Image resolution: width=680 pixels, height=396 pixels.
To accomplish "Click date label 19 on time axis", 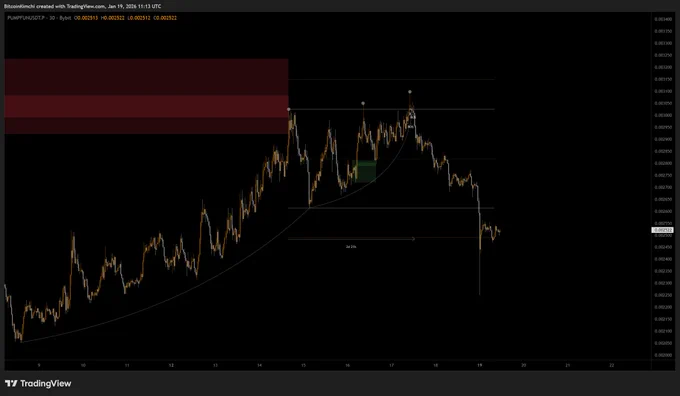I will pyautogui.click(x=480, y=365).
